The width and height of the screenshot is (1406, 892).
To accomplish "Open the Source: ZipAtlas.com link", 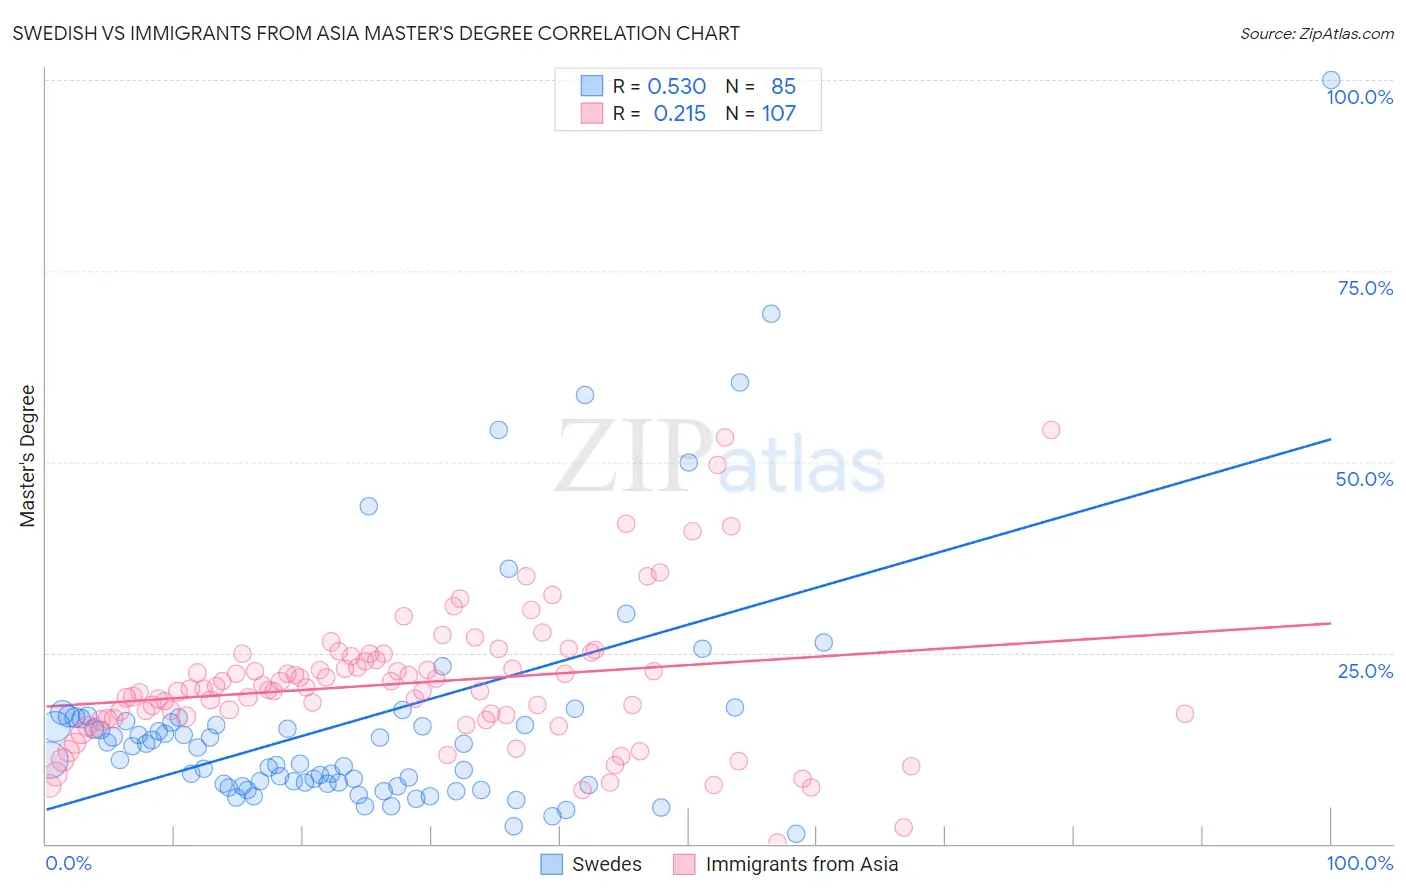I will click(1317, 33).
